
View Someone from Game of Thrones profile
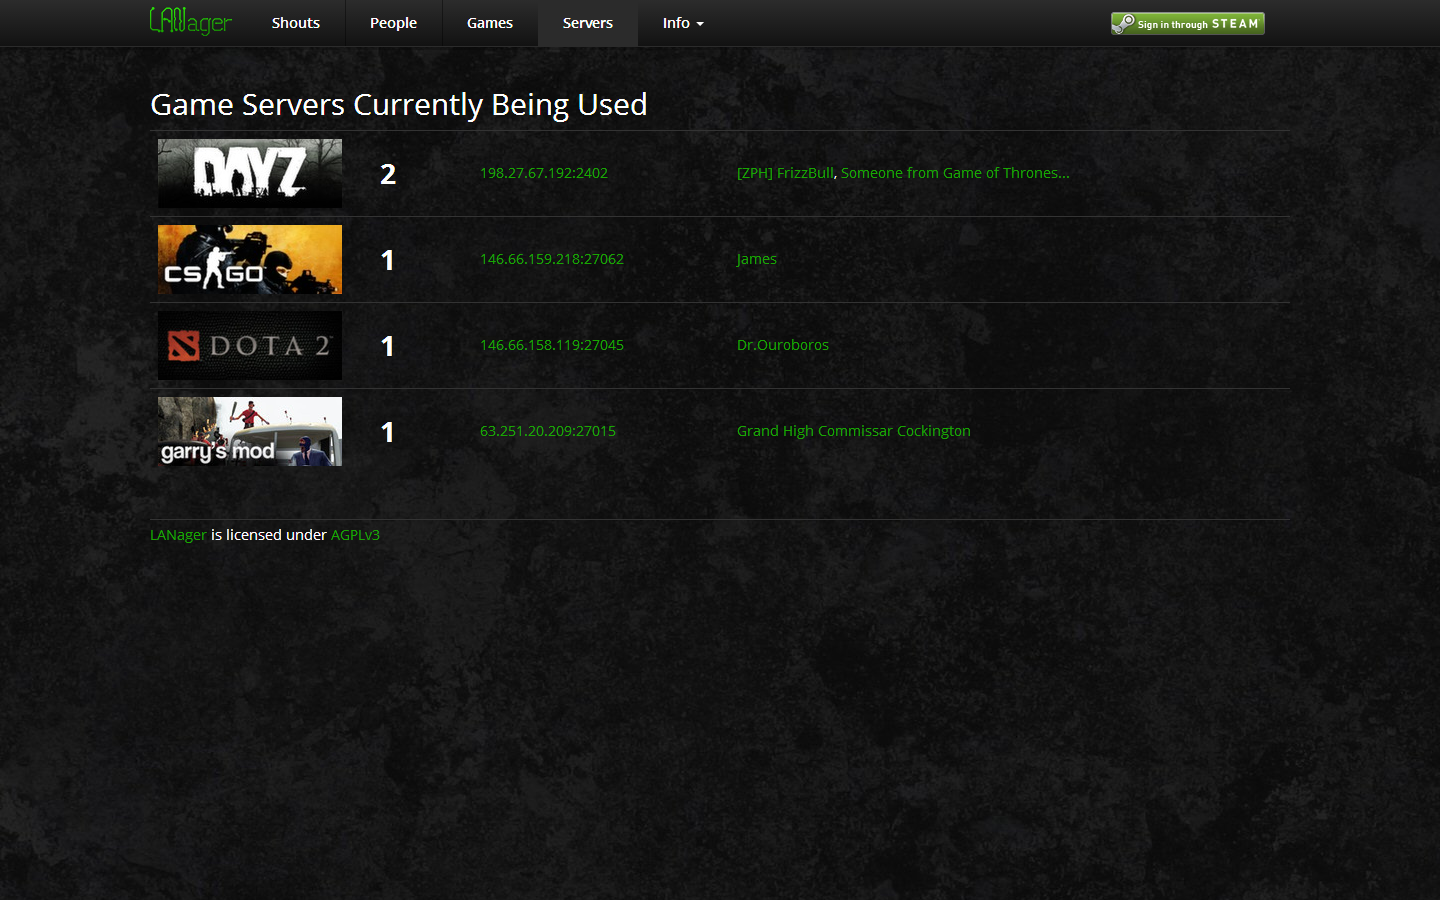[x=955, y=173]
